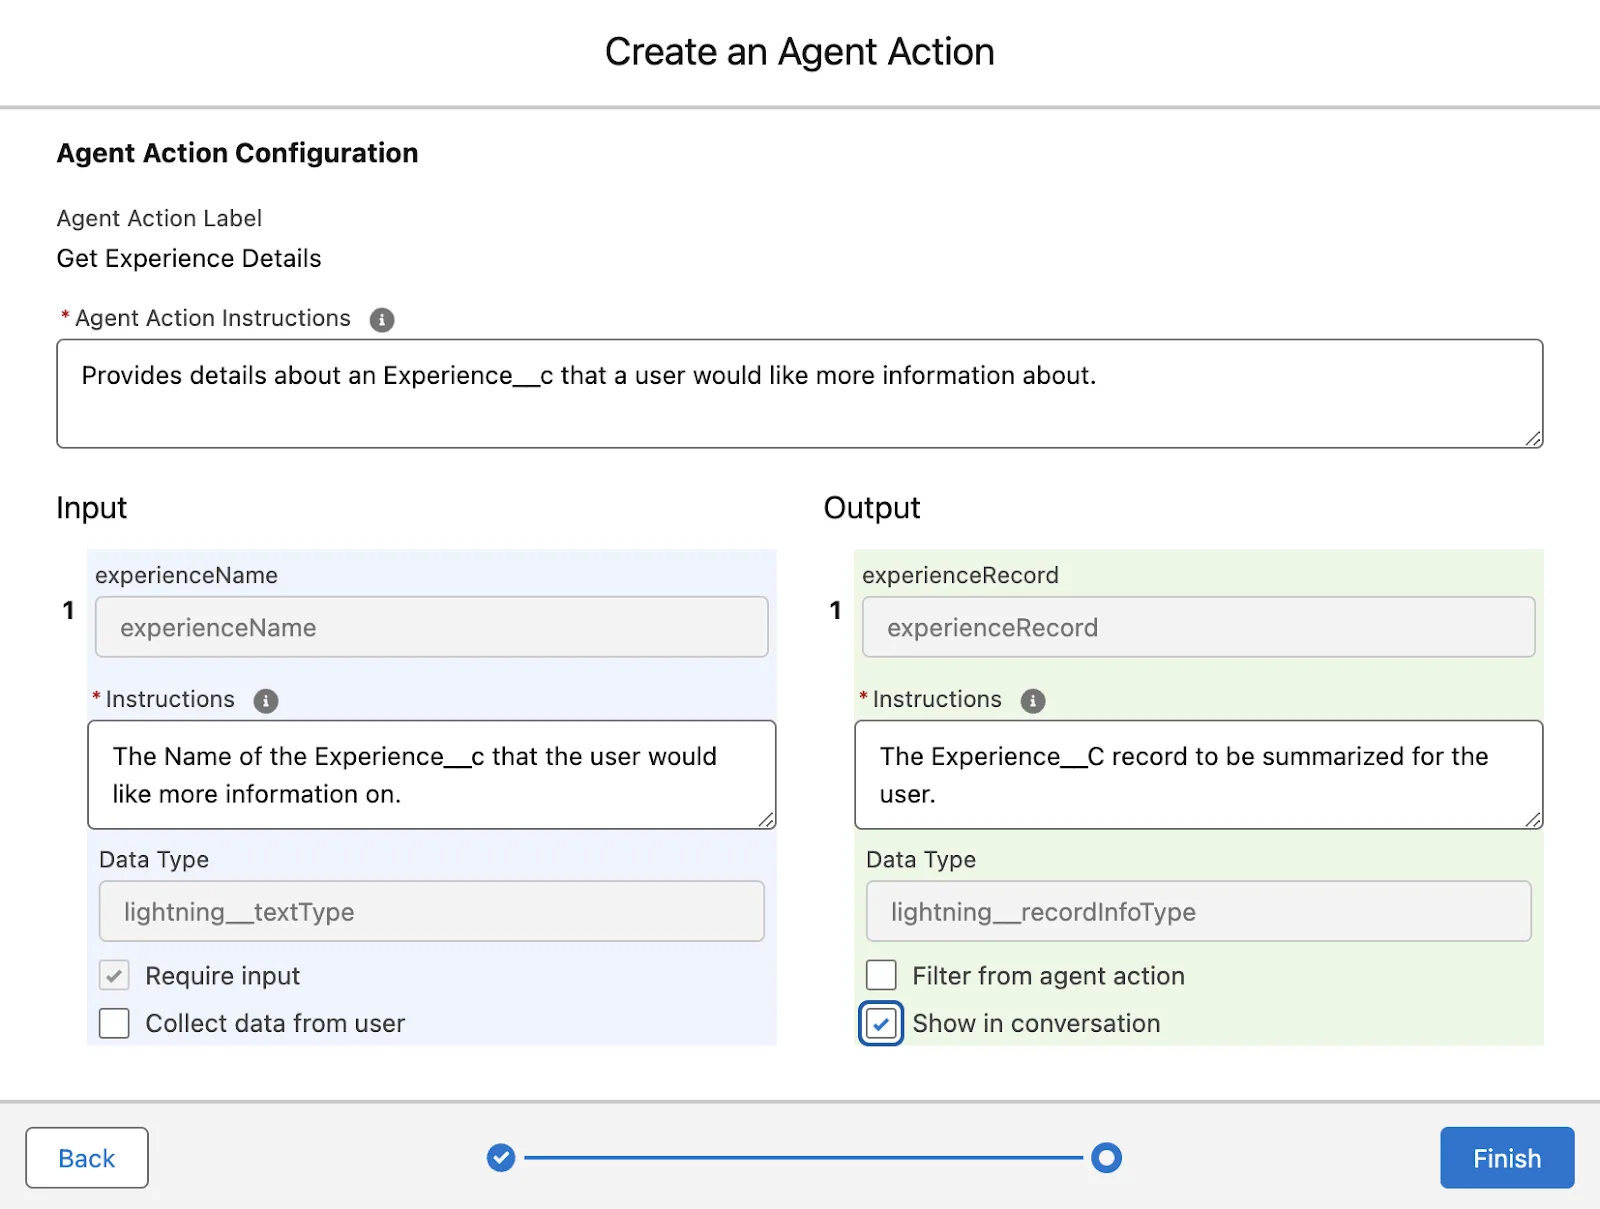
Task: Click the completed step indicator on progress bar
Action: (500, 1157)
